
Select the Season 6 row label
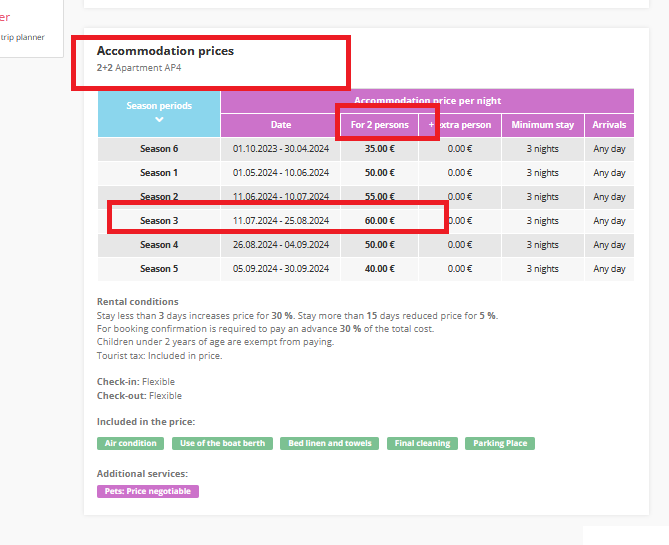click(x=158, y=149)
